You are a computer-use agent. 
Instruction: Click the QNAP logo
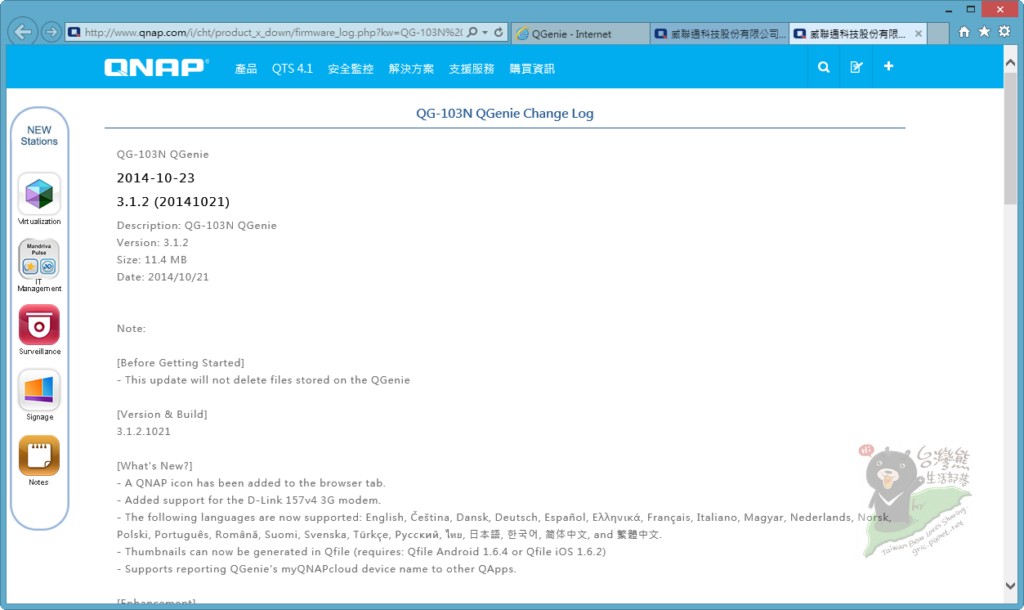point(157,67)
